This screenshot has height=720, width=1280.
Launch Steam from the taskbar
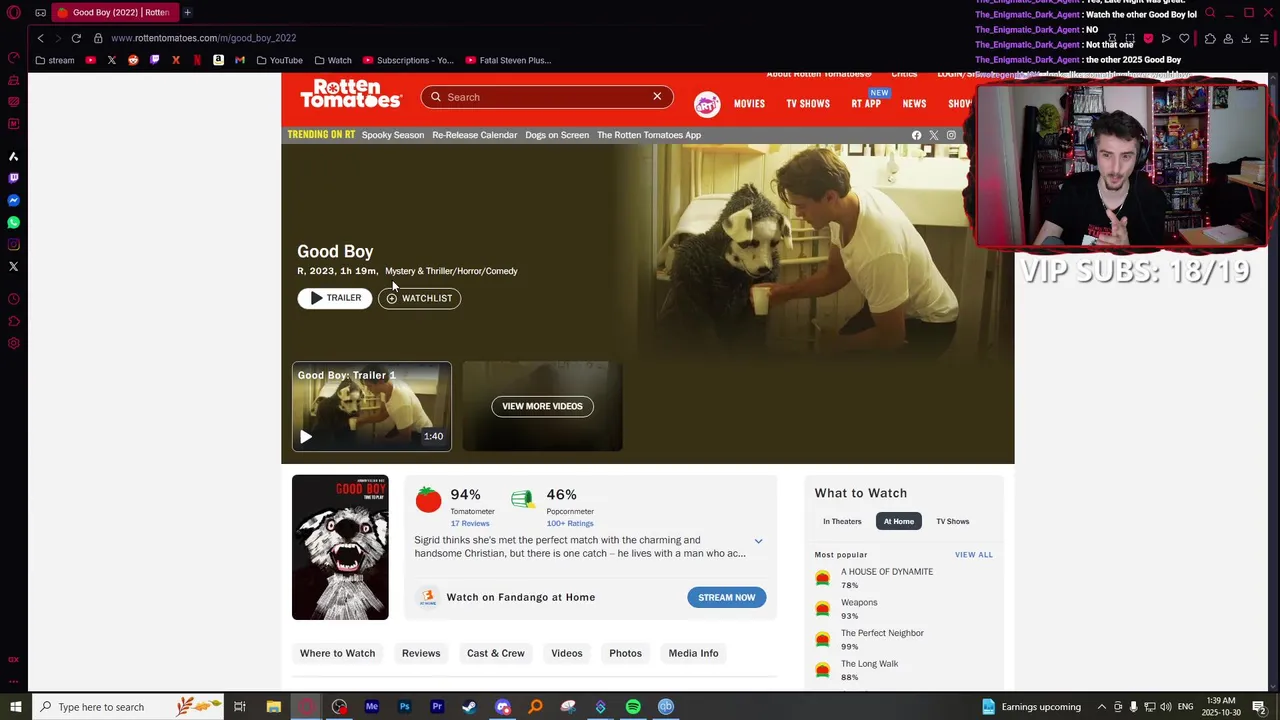click(469, 707)
